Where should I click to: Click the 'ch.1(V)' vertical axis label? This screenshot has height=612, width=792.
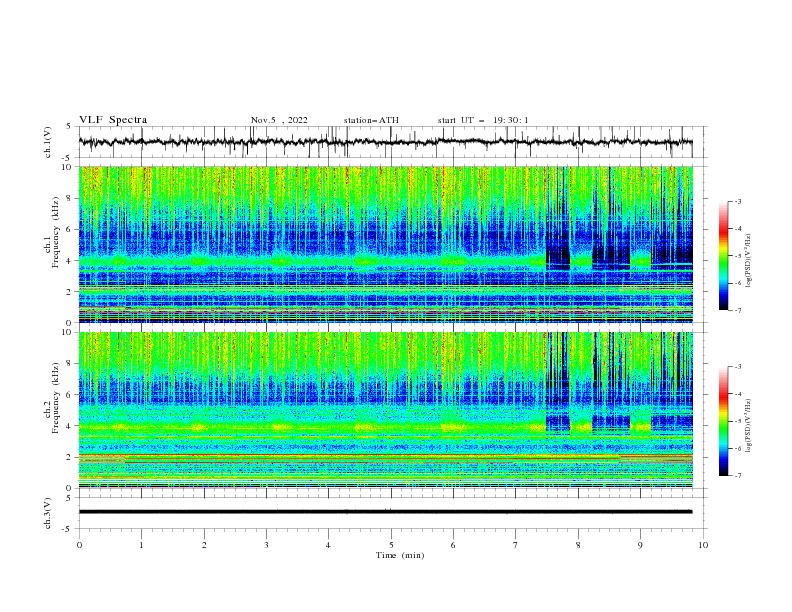[x=48, y=142]
